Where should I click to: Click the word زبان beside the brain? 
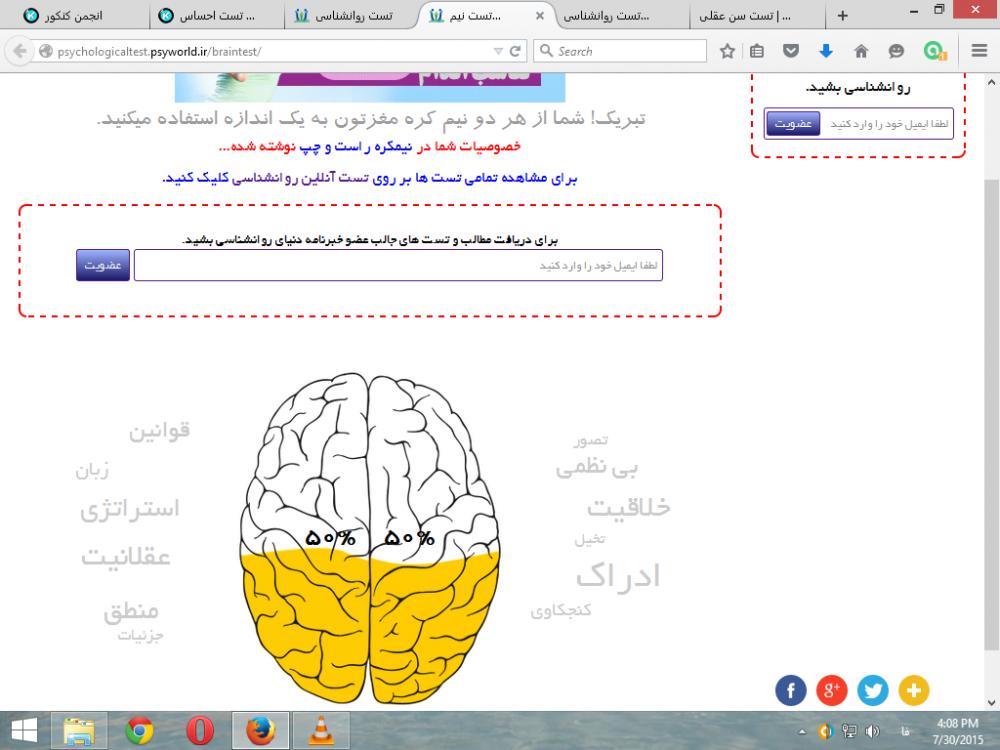(92, 471)
